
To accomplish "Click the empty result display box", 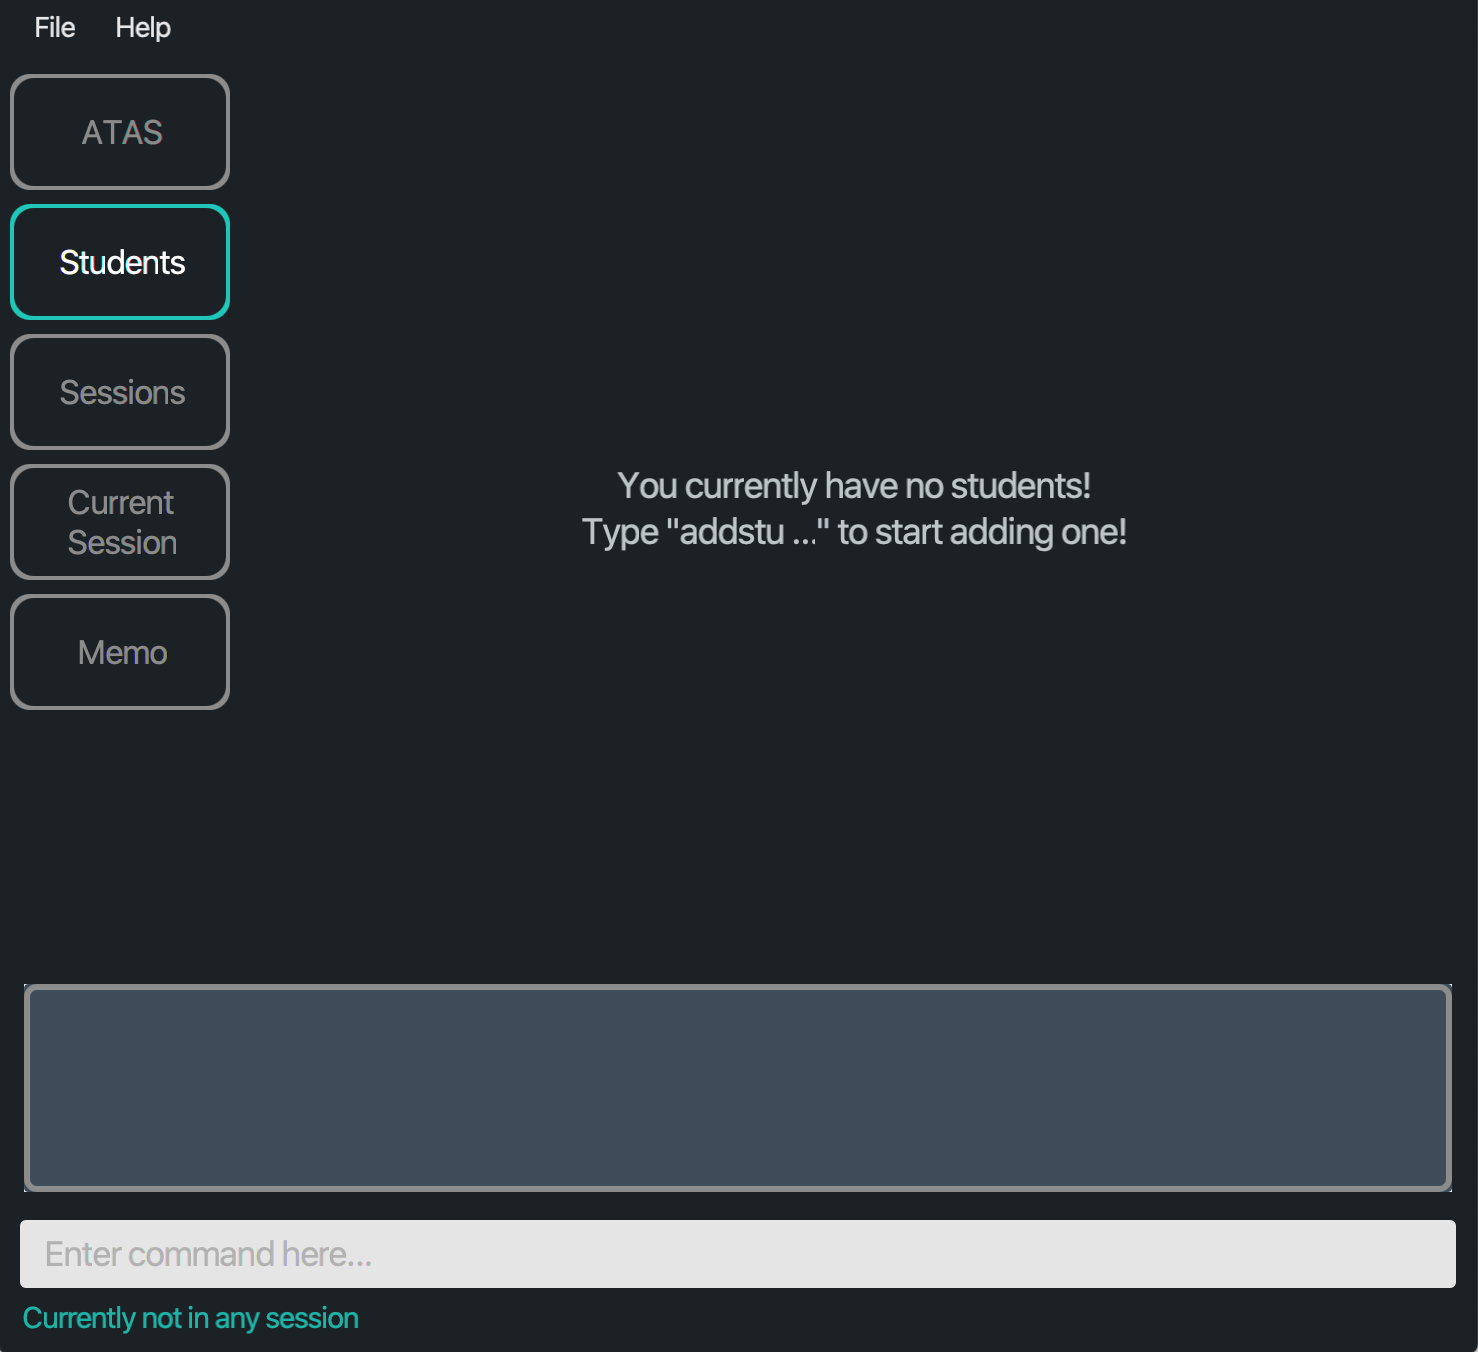I will coord(738,1088).
